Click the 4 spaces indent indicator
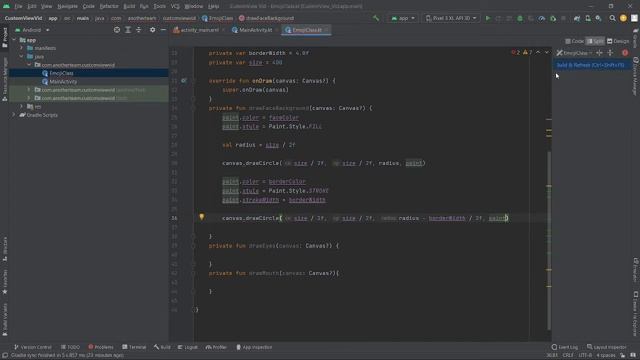 click(606, 355)
